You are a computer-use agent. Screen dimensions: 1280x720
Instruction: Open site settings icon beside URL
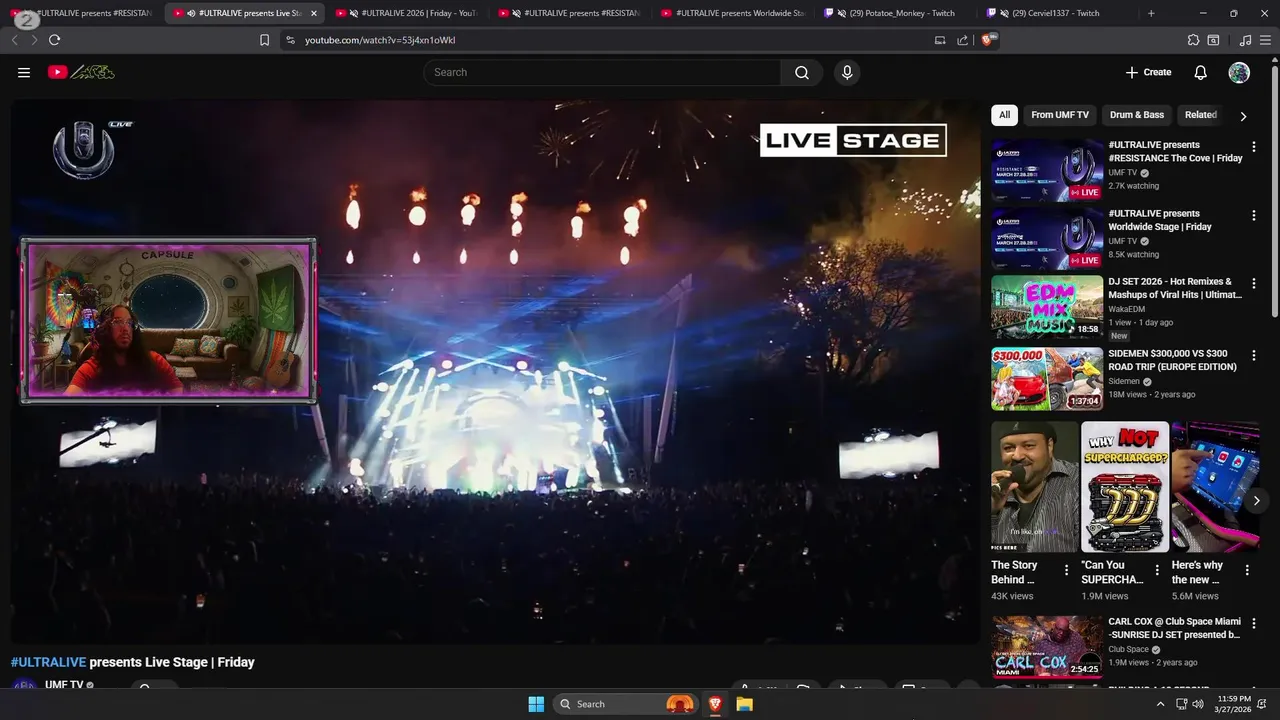coord(290,40)
